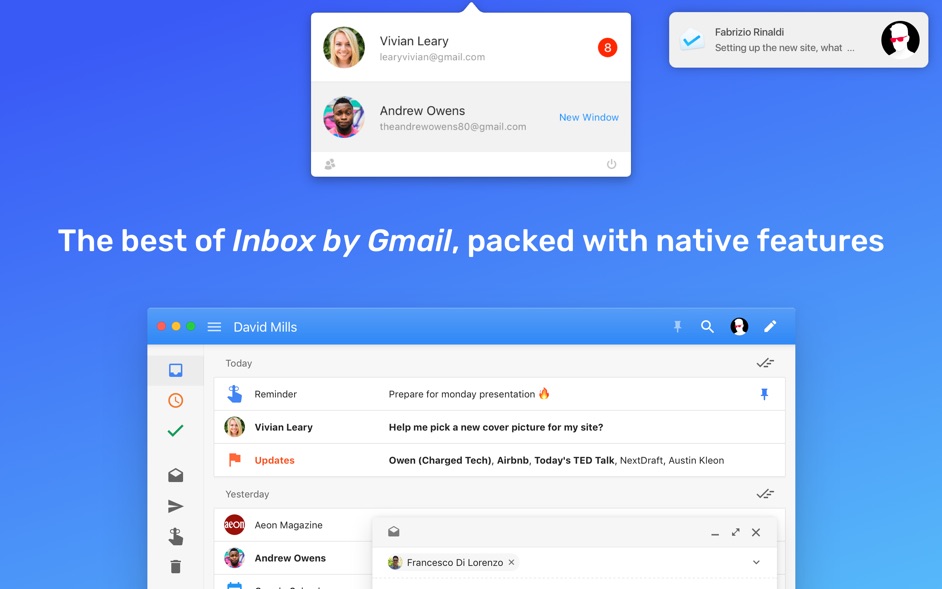Open the Fabrizio Rinaldi notification
Viewport: 942px width, 589px height.
[798, 40]
